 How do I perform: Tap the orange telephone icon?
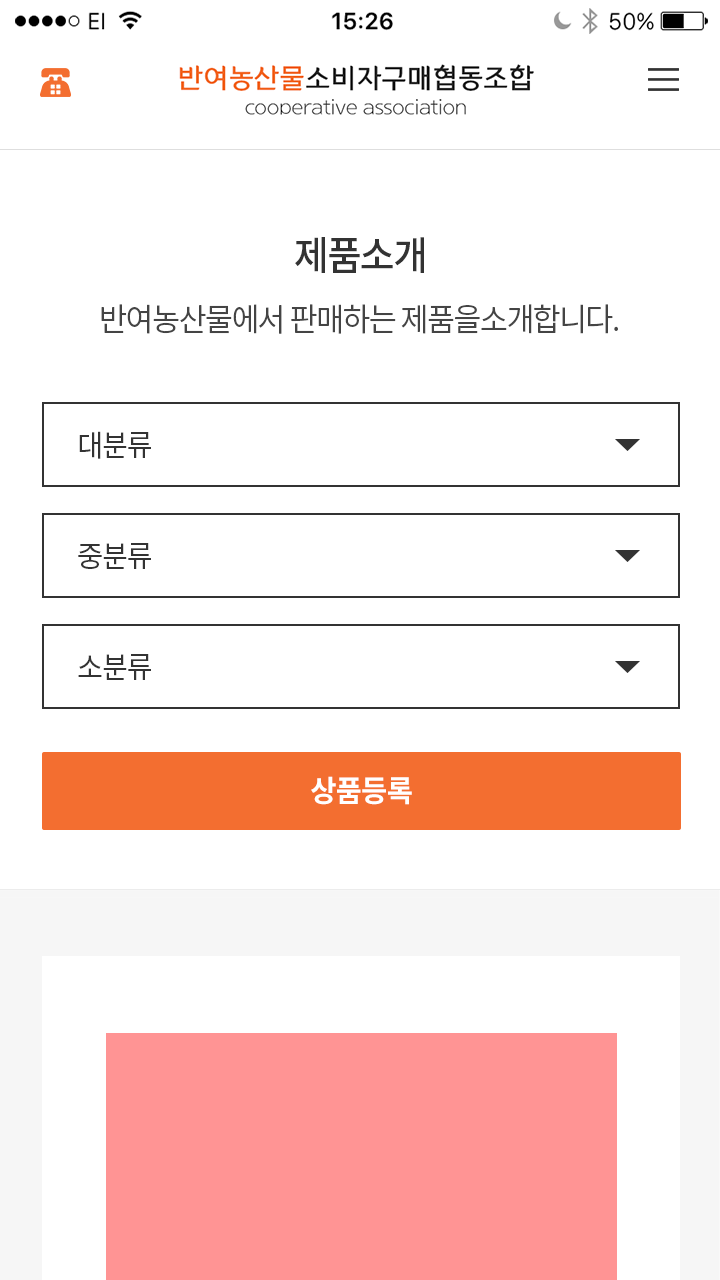pos(56,82)
